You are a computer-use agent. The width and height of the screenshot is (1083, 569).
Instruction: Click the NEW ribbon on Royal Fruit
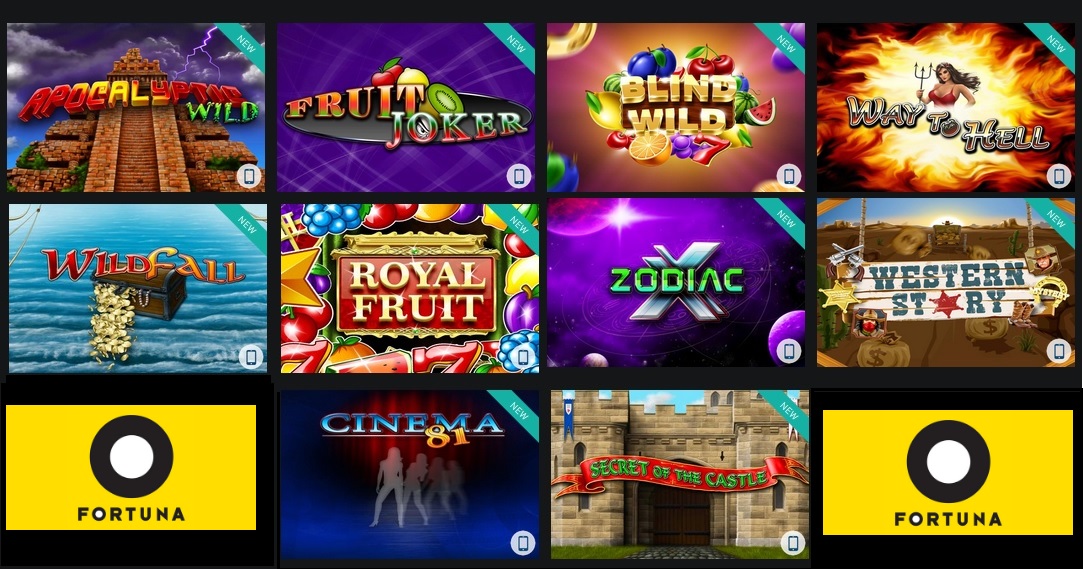[x=519, y=224]
